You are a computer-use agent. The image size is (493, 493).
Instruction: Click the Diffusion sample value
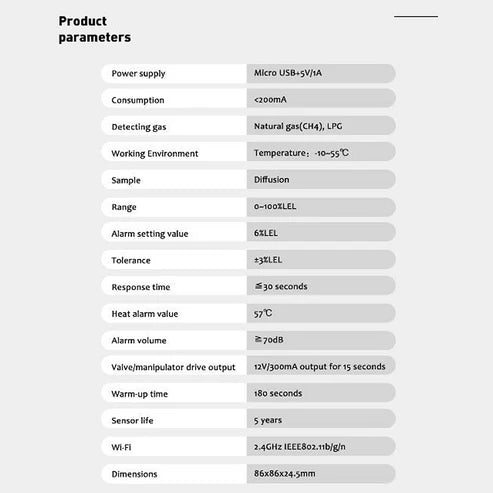(x=272, y=180)
